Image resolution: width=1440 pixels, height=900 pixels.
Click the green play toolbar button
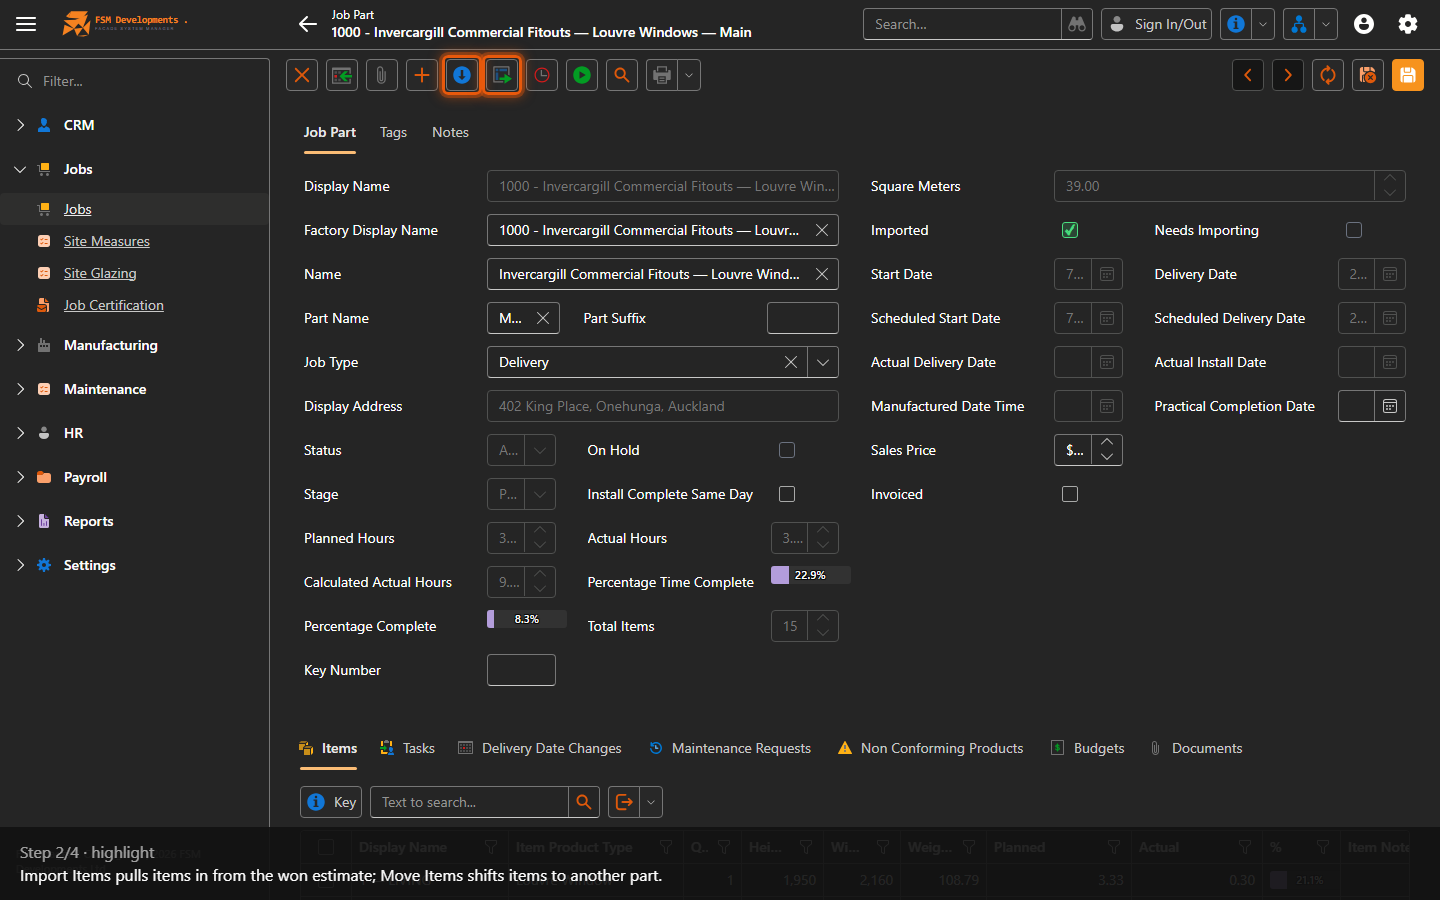tap(582, 75)
